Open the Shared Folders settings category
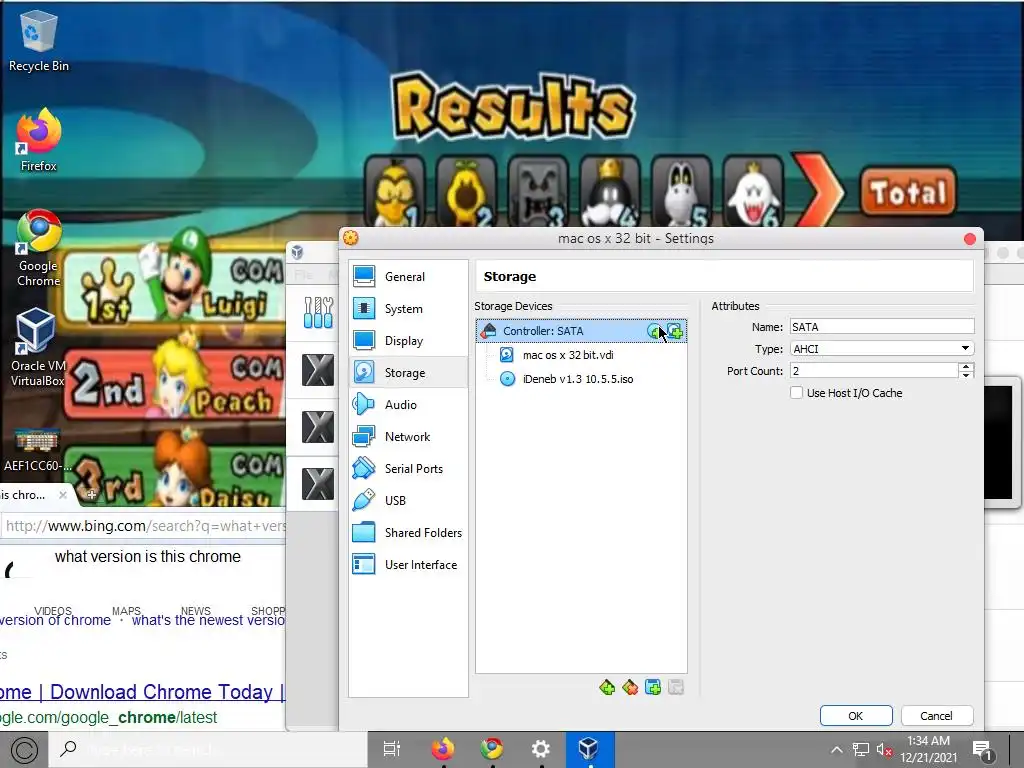Viewport: 1024px width, 768px height. pos(408,532)
